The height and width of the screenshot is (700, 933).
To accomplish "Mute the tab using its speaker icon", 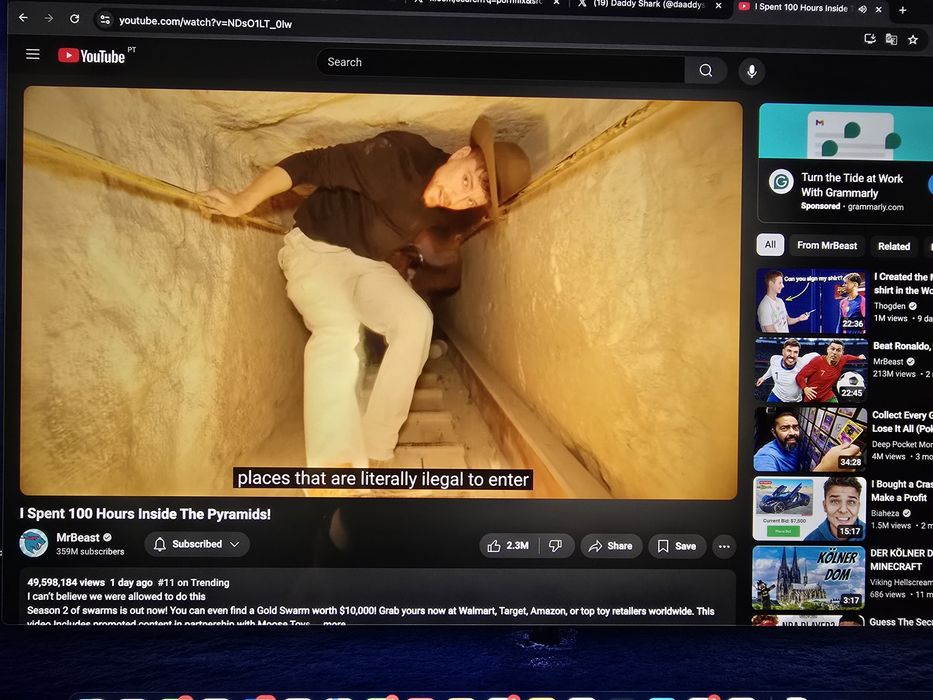I will pos(862,8).
